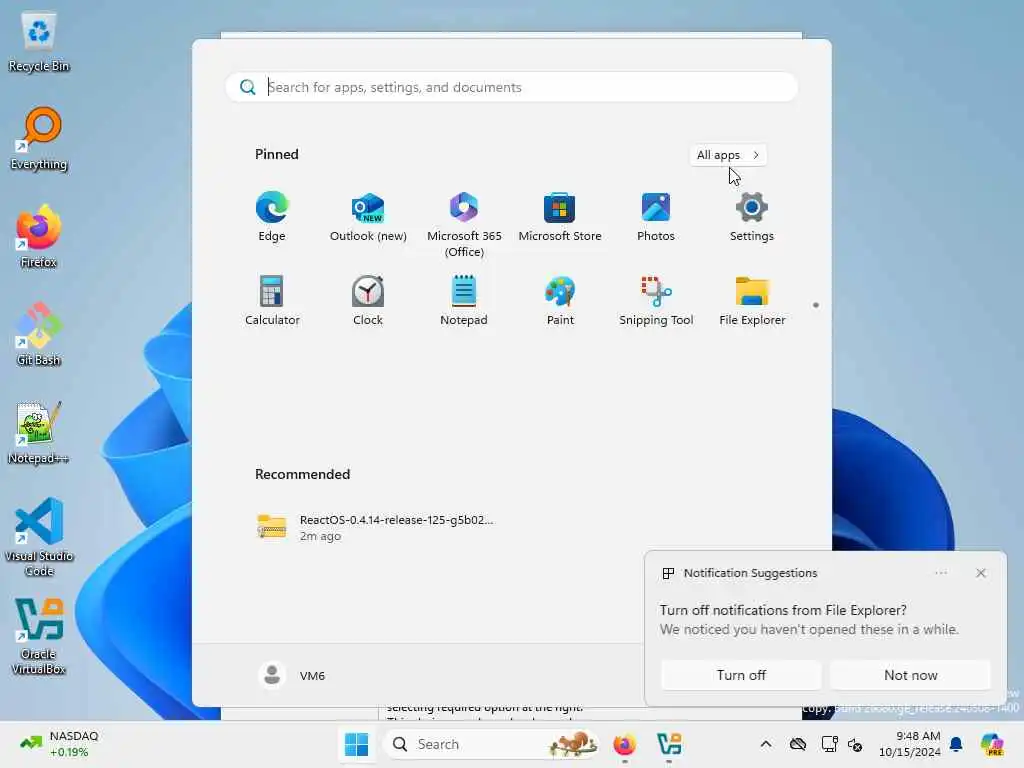Launch Paint app

click(560, 300)
